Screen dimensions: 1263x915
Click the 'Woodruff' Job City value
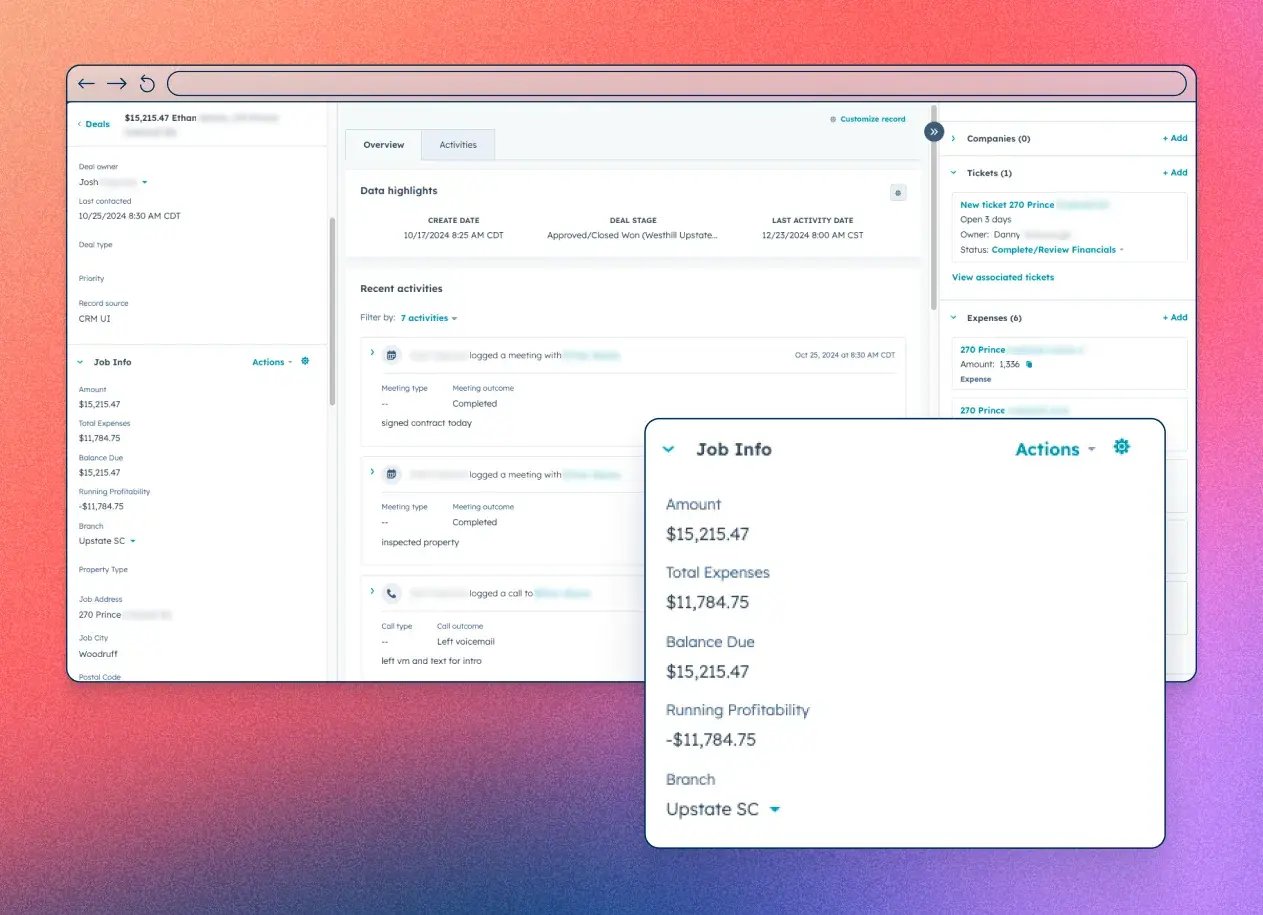tap(99, 654)
